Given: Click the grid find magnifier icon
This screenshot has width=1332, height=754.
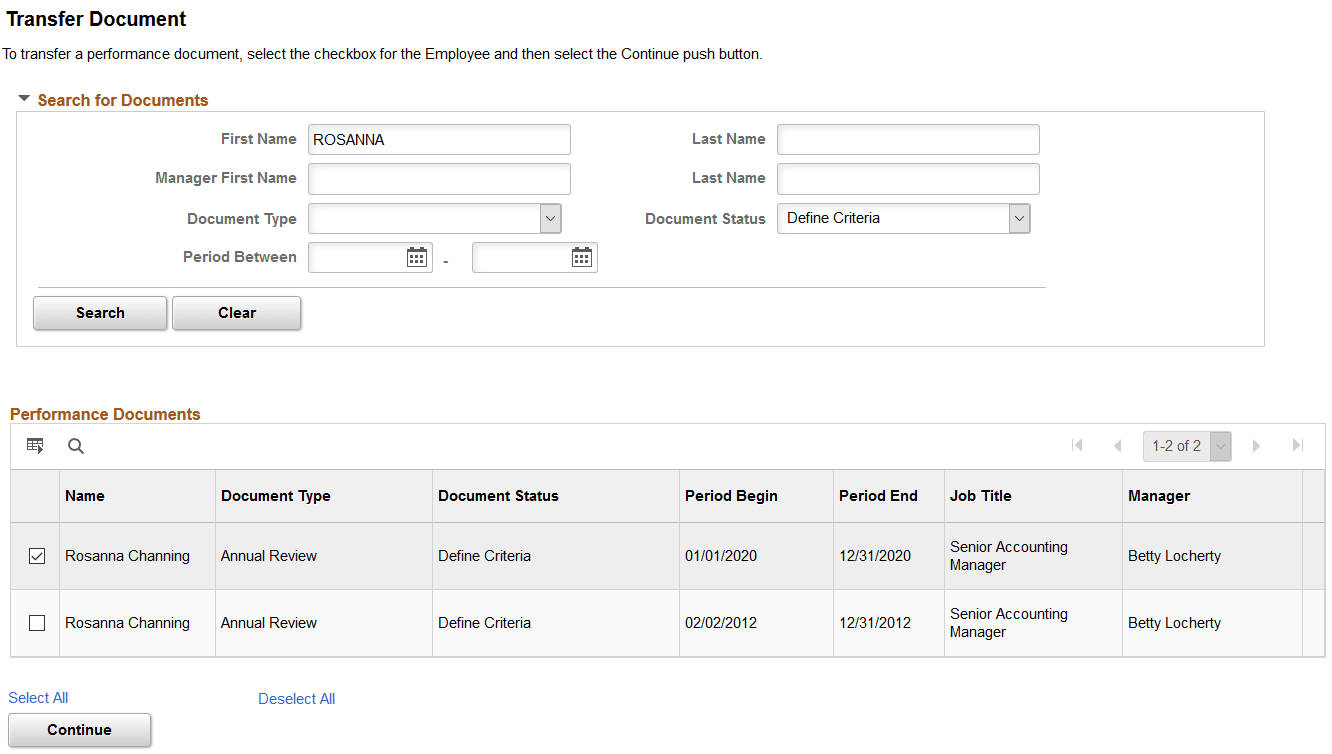Looking at the screenshot, I should pos(76,446).
